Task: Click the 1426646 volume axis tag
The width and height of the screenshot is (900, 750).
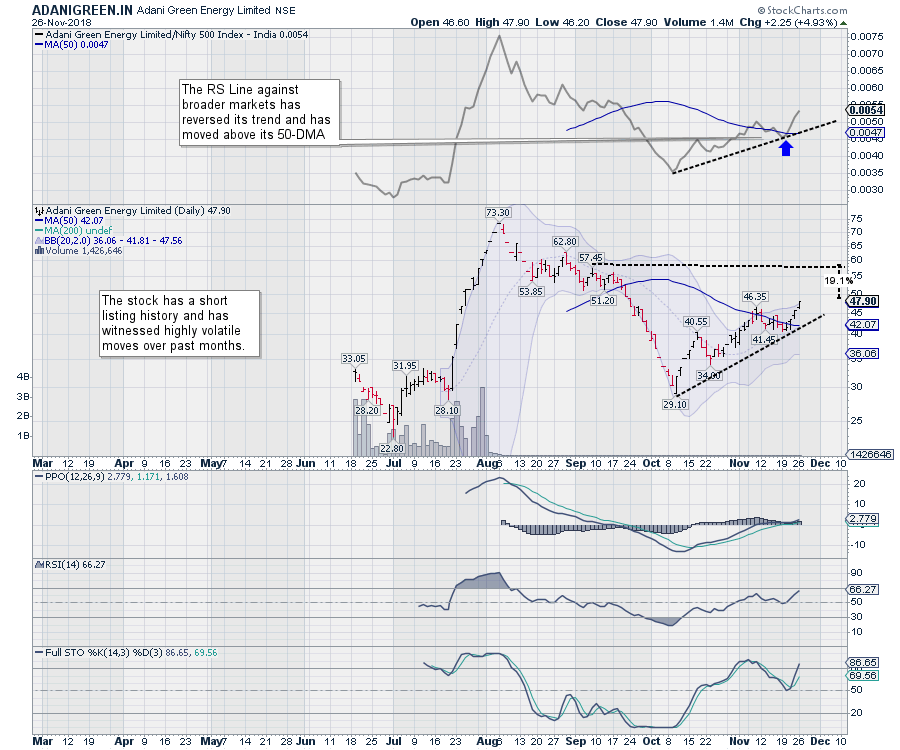Action: coord(871,454)
